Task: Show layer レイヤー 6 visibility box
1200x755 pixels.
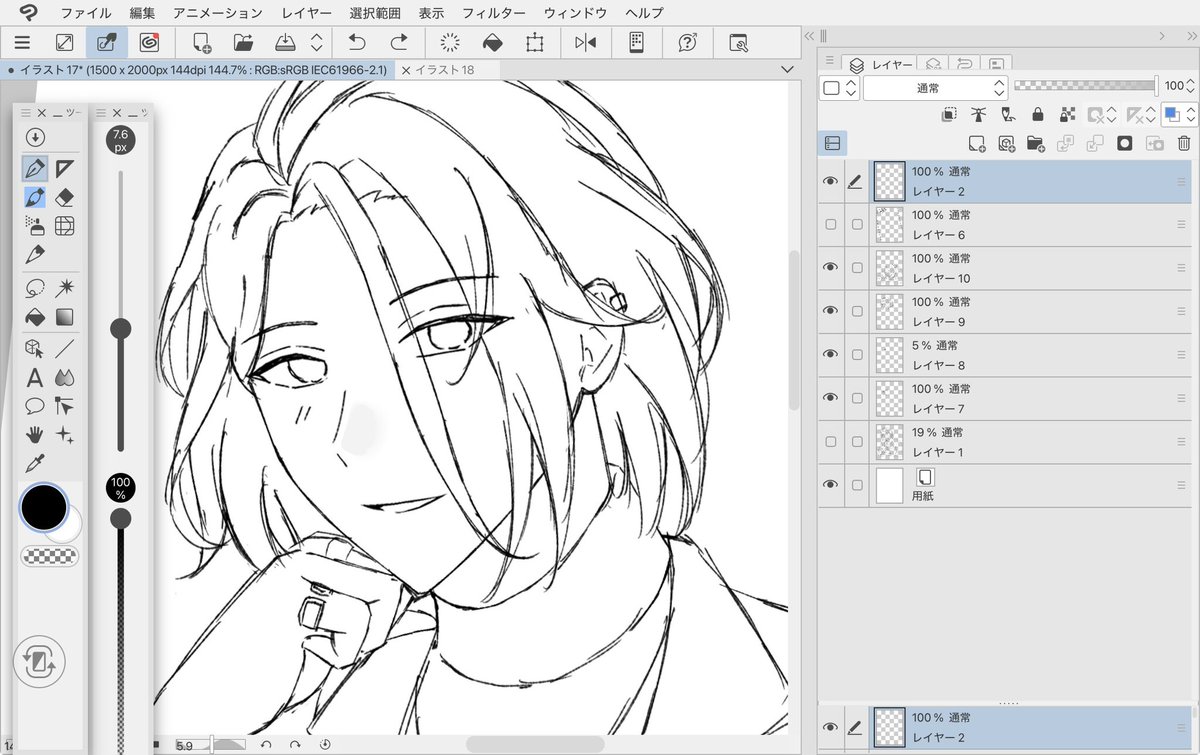Action: tap(830, 224)
